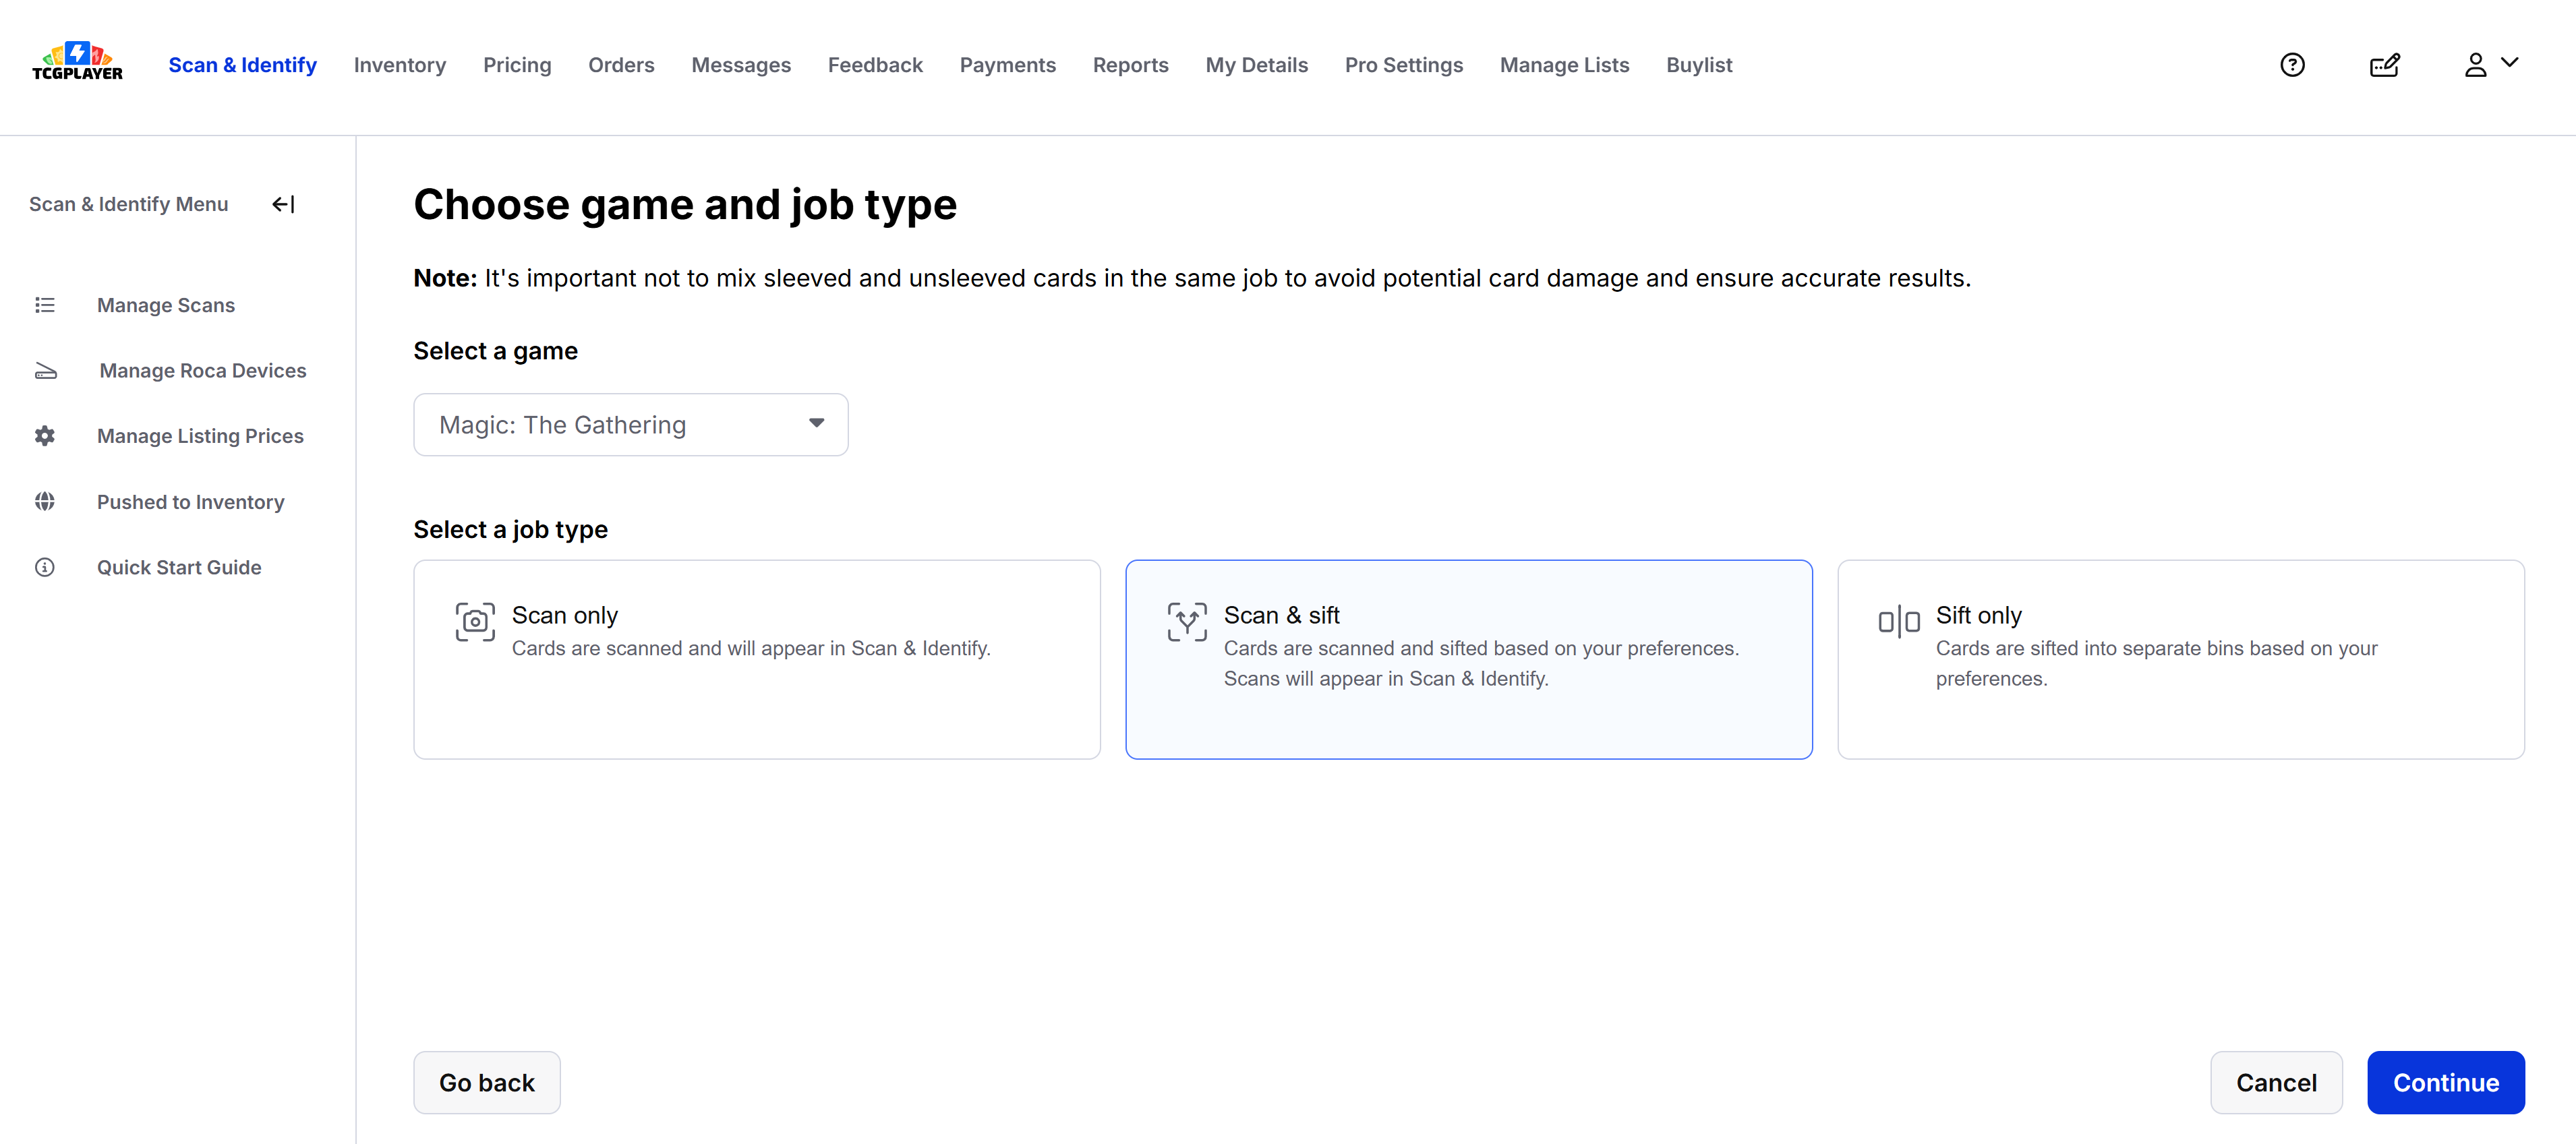Select the Scan only job type

[x=757, y=659]
